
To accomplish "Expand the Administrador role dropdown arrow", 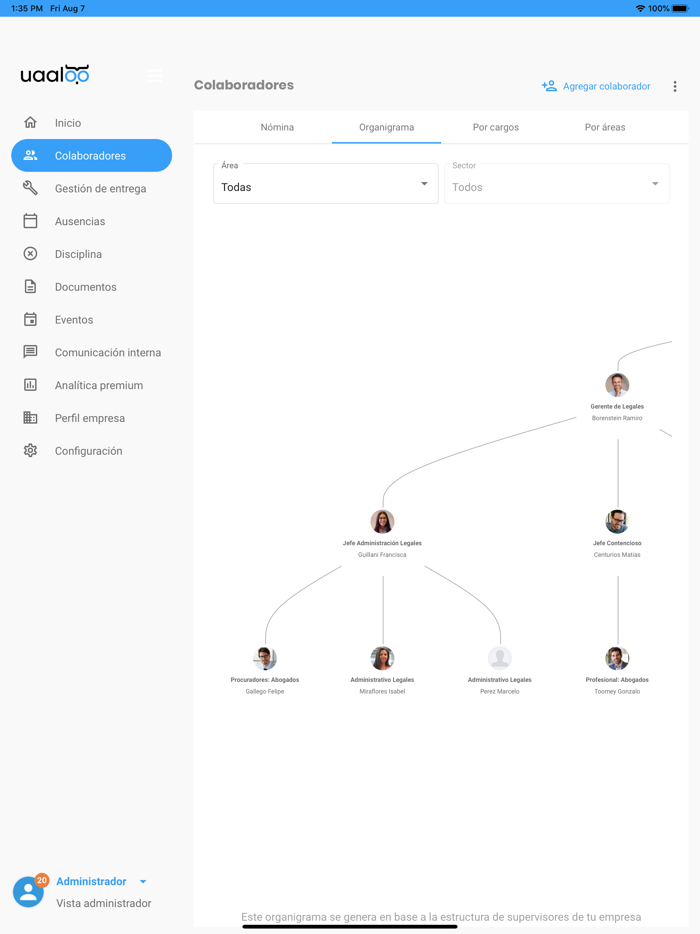I will point(143,882).
